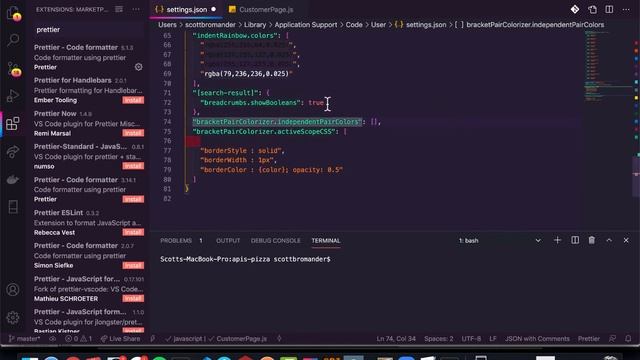Click JSON with Comments language mode
Viewport: 640px width, 360px height.
pos(537,339)
